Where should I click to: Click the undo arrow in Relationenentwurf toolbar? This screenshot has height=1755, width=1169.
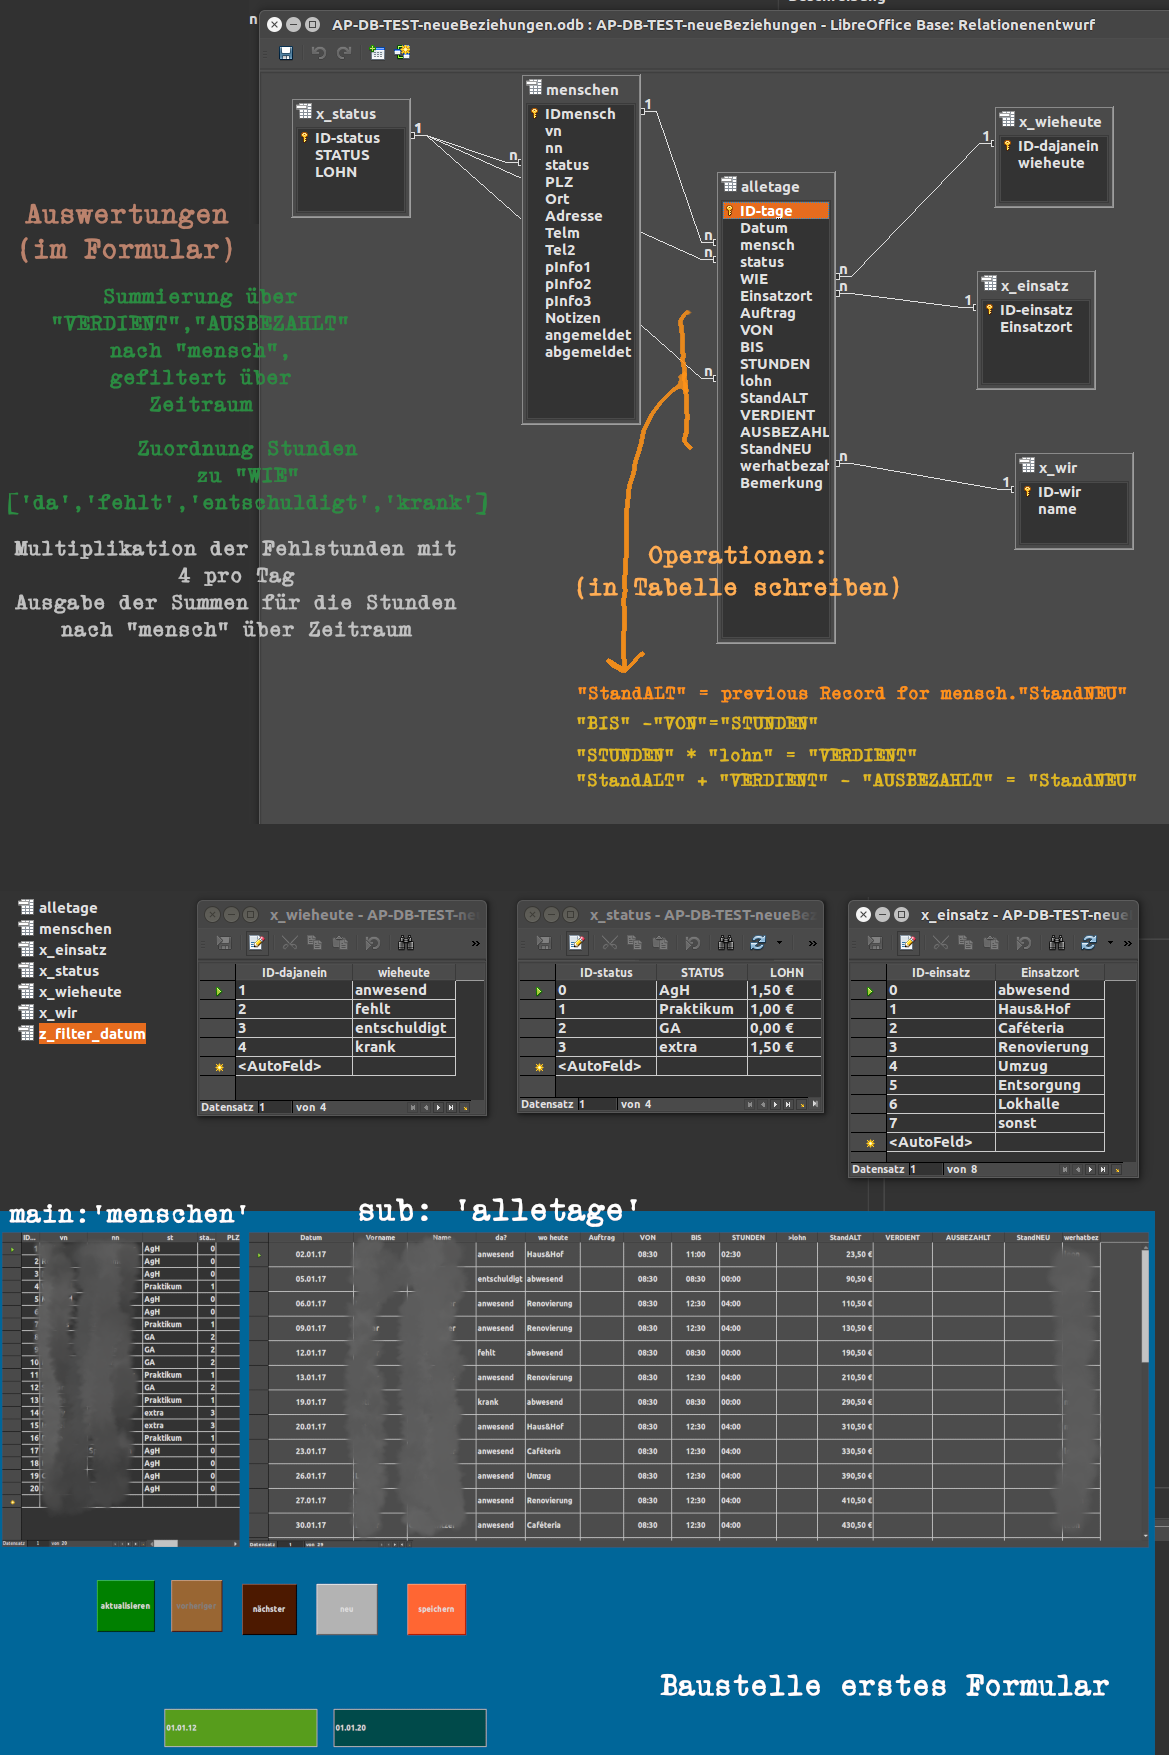319,53
